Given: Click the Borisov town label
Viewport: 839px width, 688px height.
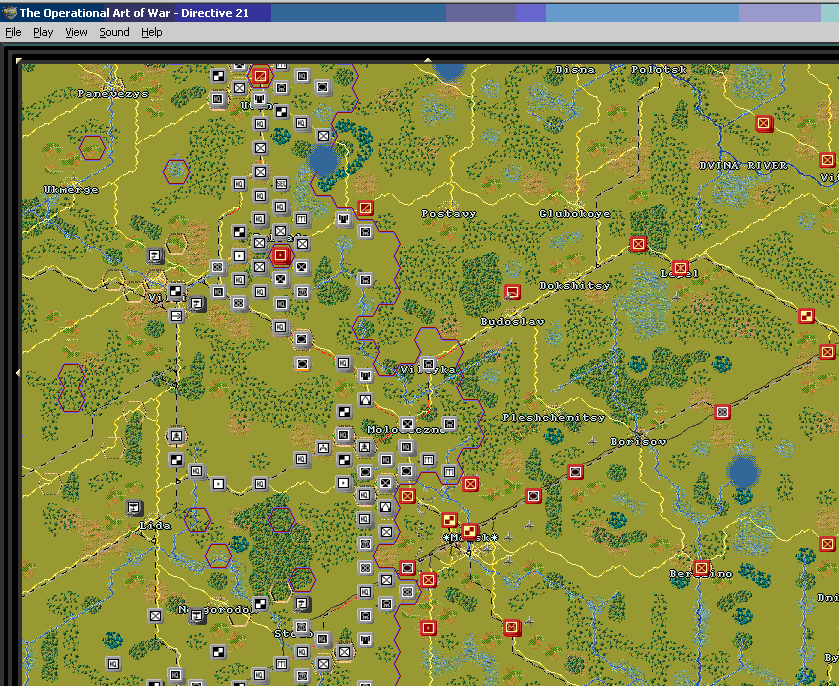Looking at the screenshot, I should [x=638, y=442].
